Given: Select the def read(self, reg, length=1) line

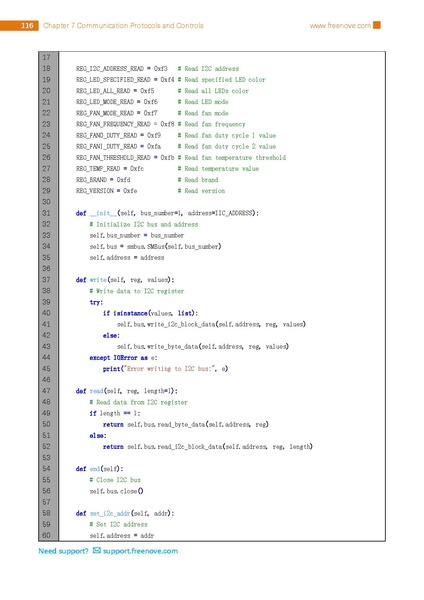Looking at the screenshot, I should (127, 391).
